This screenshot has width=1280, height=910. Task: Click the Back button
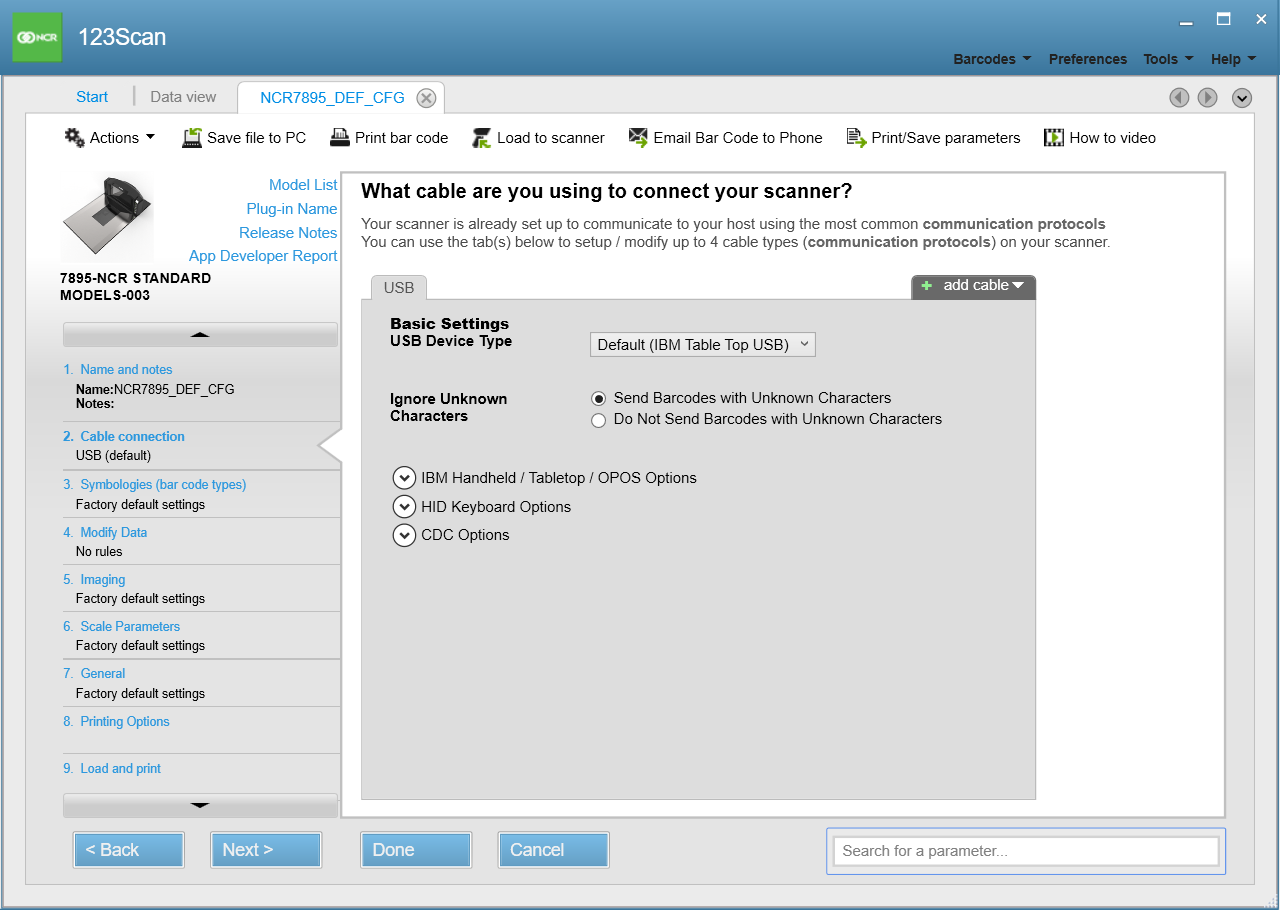128,850
